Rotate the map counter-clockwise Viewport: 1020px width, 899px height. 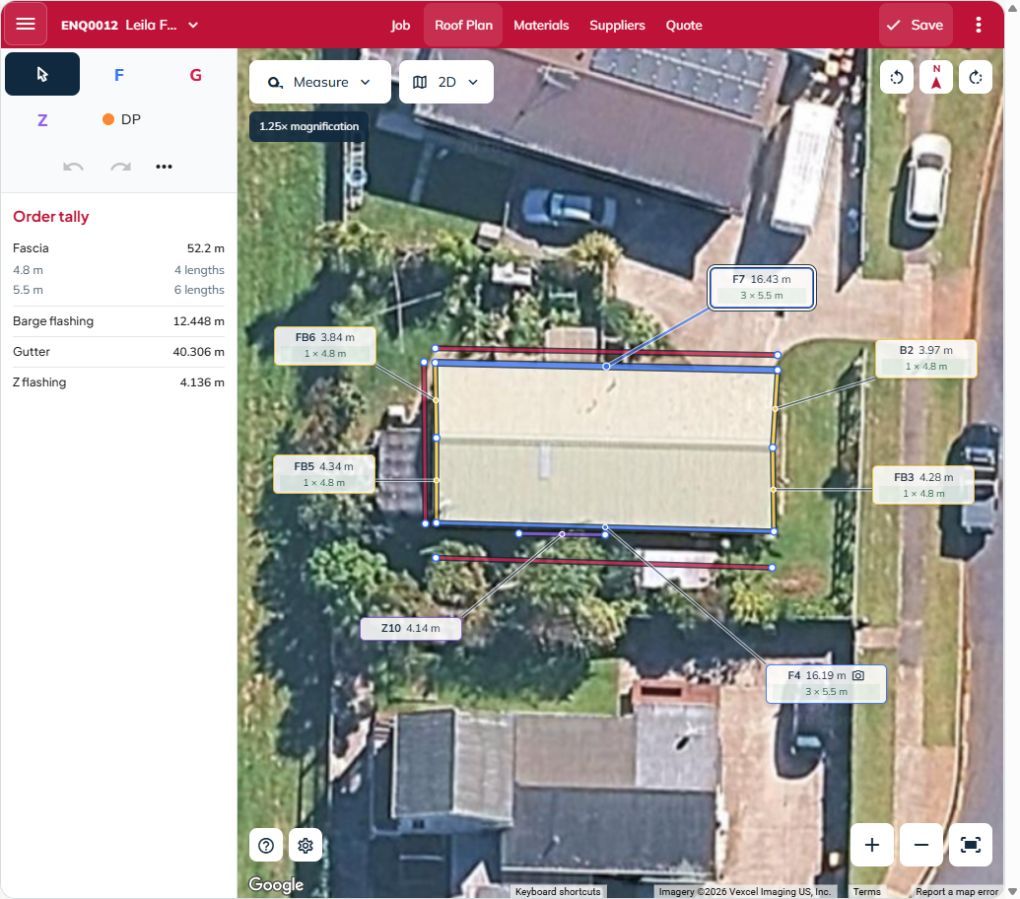[x=896, y=77]
